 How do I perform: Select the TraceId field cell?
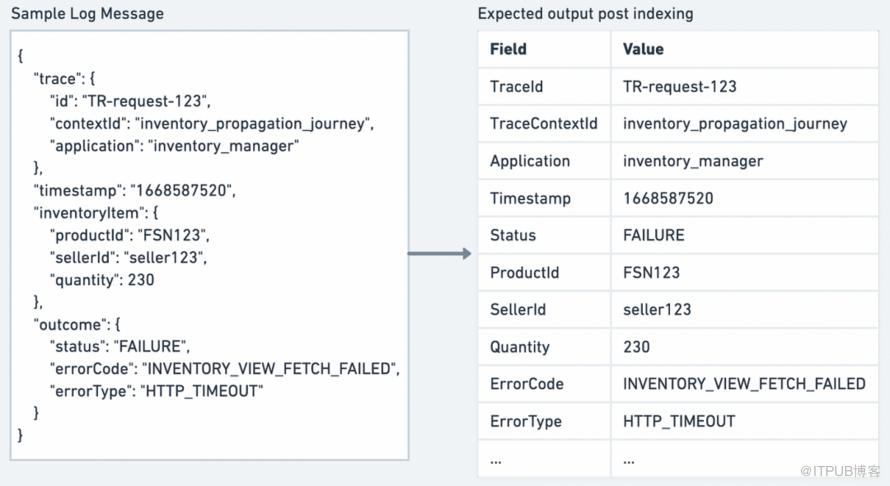pos(516,86)
